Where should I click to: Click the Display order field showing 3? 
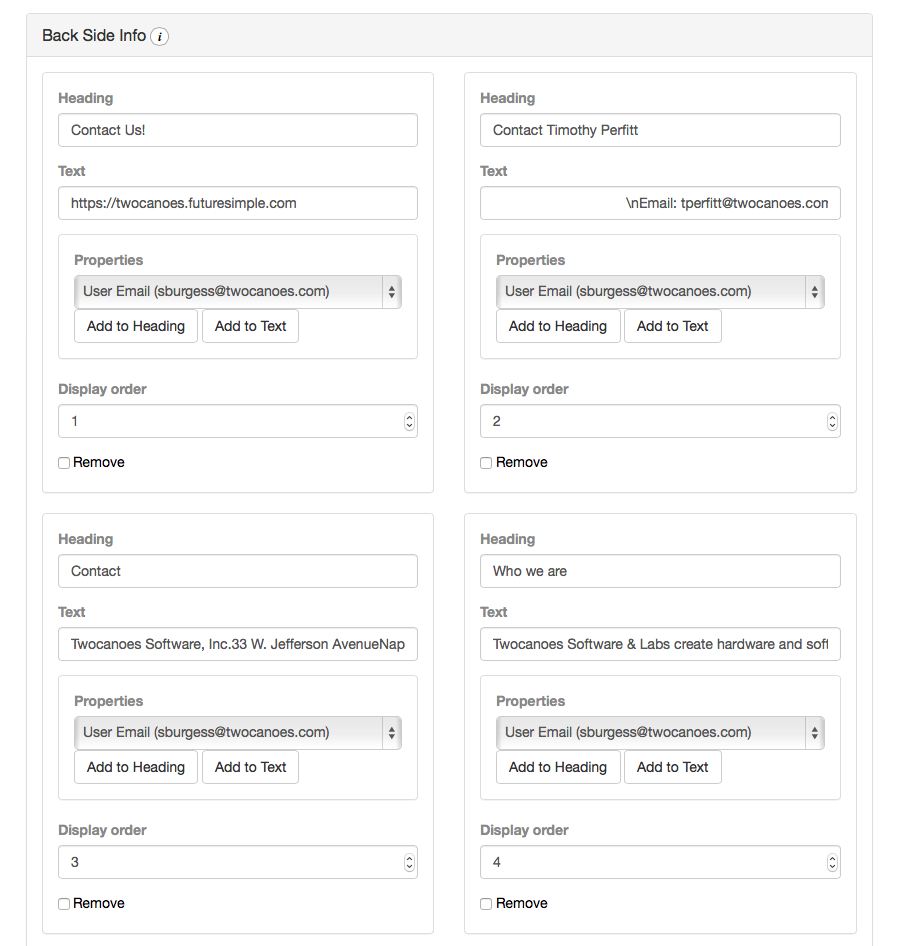pos(238,862)
